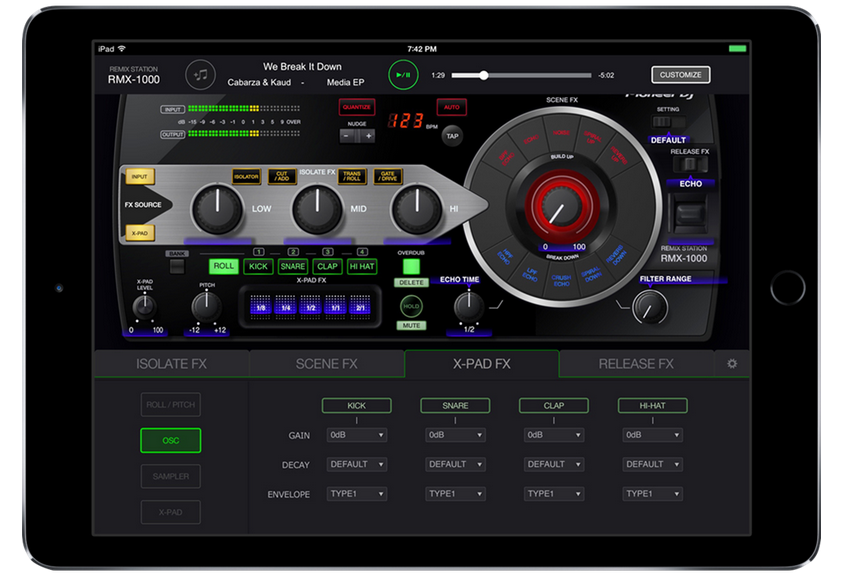Image resolution: width=847 pixels, height=576 pixels.
Task: Click the track playback progress slider
Action: (x=519, y=75)
